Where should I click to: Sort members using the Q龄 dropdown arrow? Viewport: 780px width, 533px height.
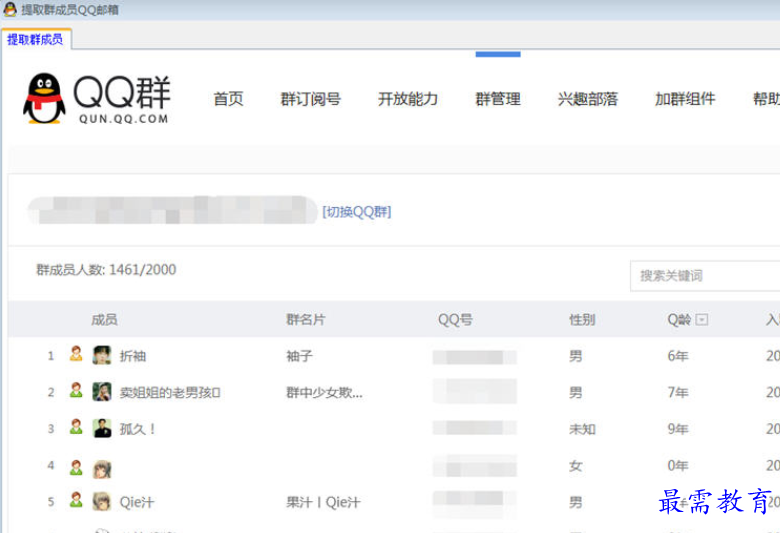(701, 320)
